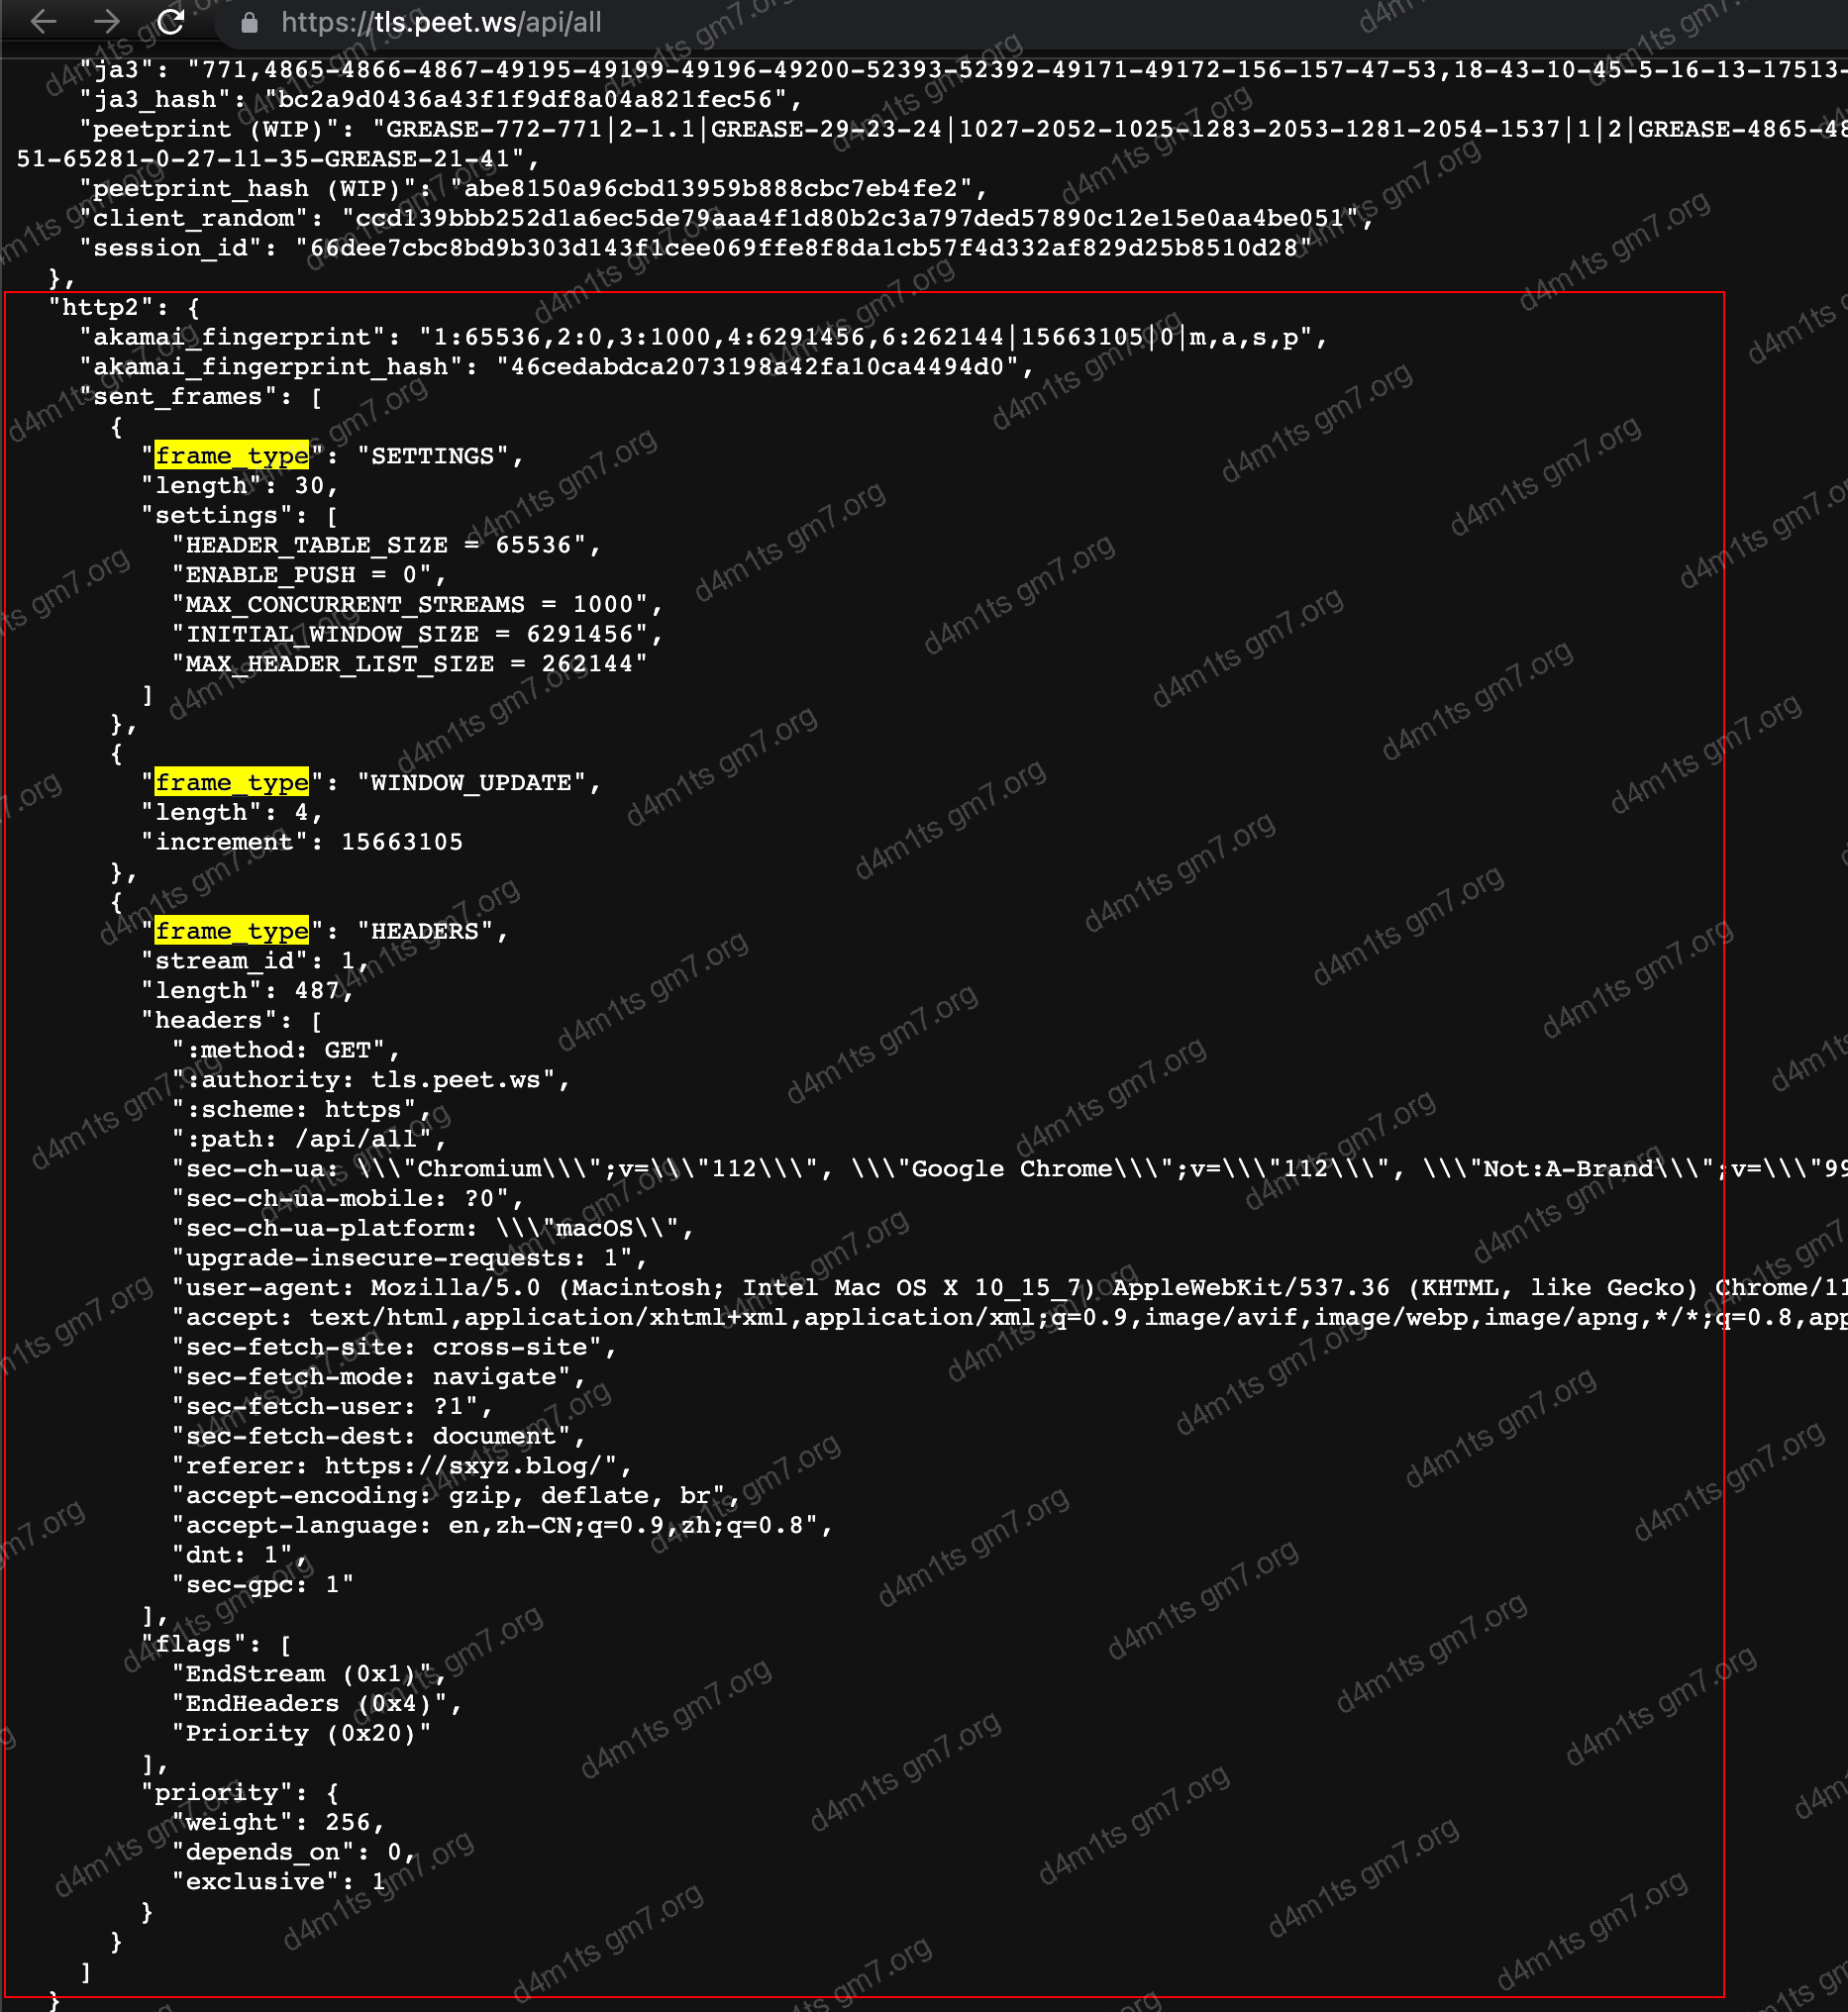Click the ":path: /api/all" header
The height and width of the screenshot is (2012, 1848).
click(x=309, y=1140)
